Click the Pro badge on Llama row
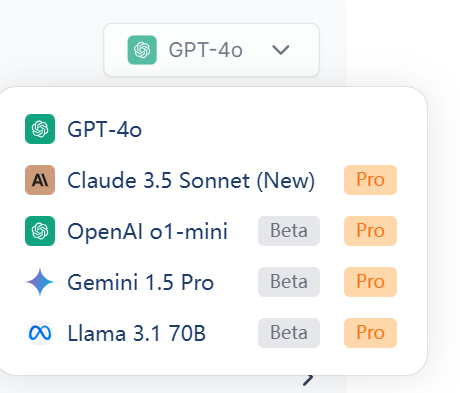 [370, 333]
